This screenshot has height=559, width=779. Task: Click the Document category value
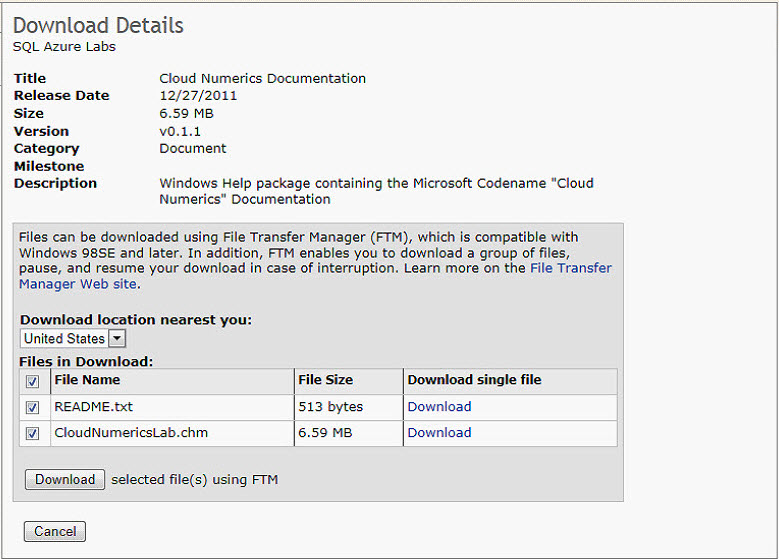pos(192,148)
